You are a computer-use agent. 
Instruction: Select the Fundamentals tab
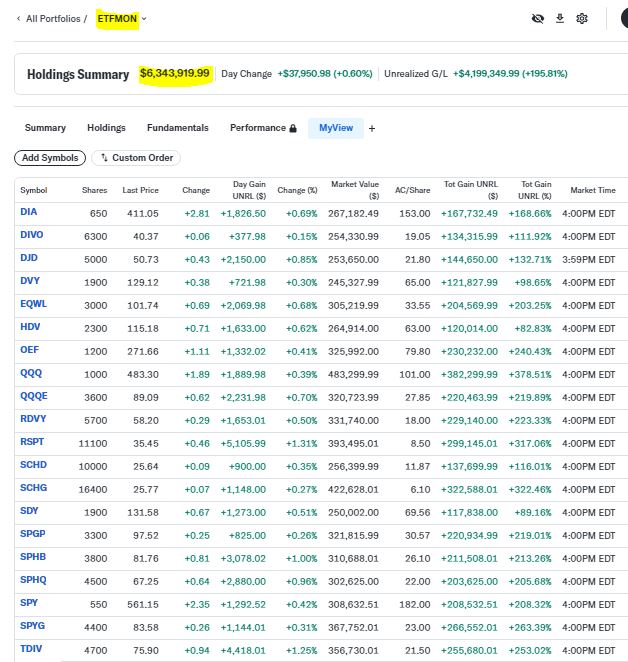coord(177,128)
